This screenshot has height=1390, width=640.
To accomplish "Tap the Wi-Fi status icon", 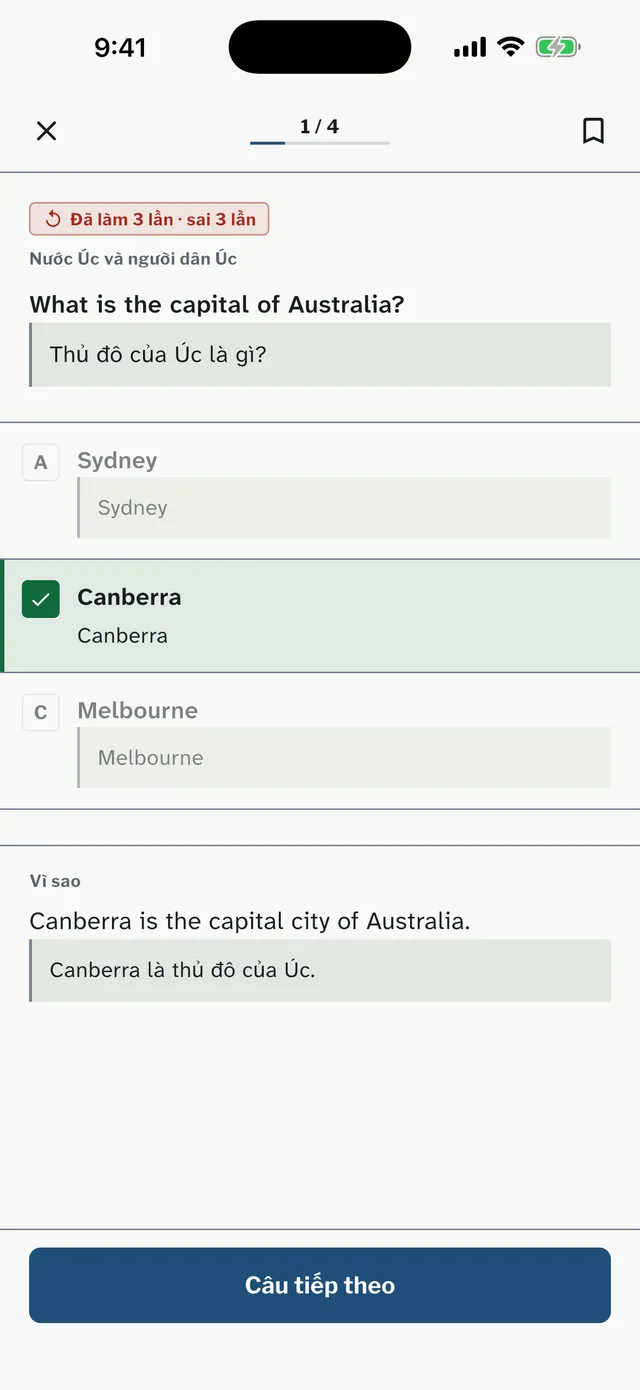I will [511, 47].
